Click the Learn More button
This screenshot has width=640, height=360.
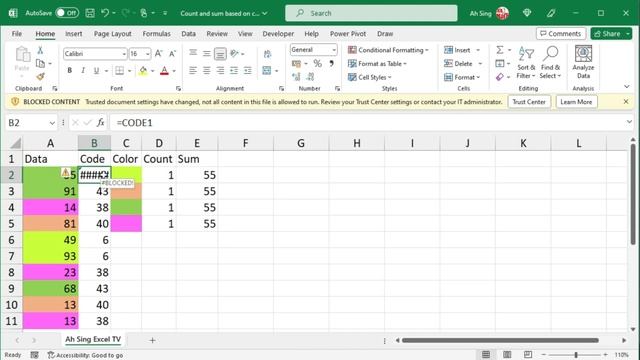[576, 102]
